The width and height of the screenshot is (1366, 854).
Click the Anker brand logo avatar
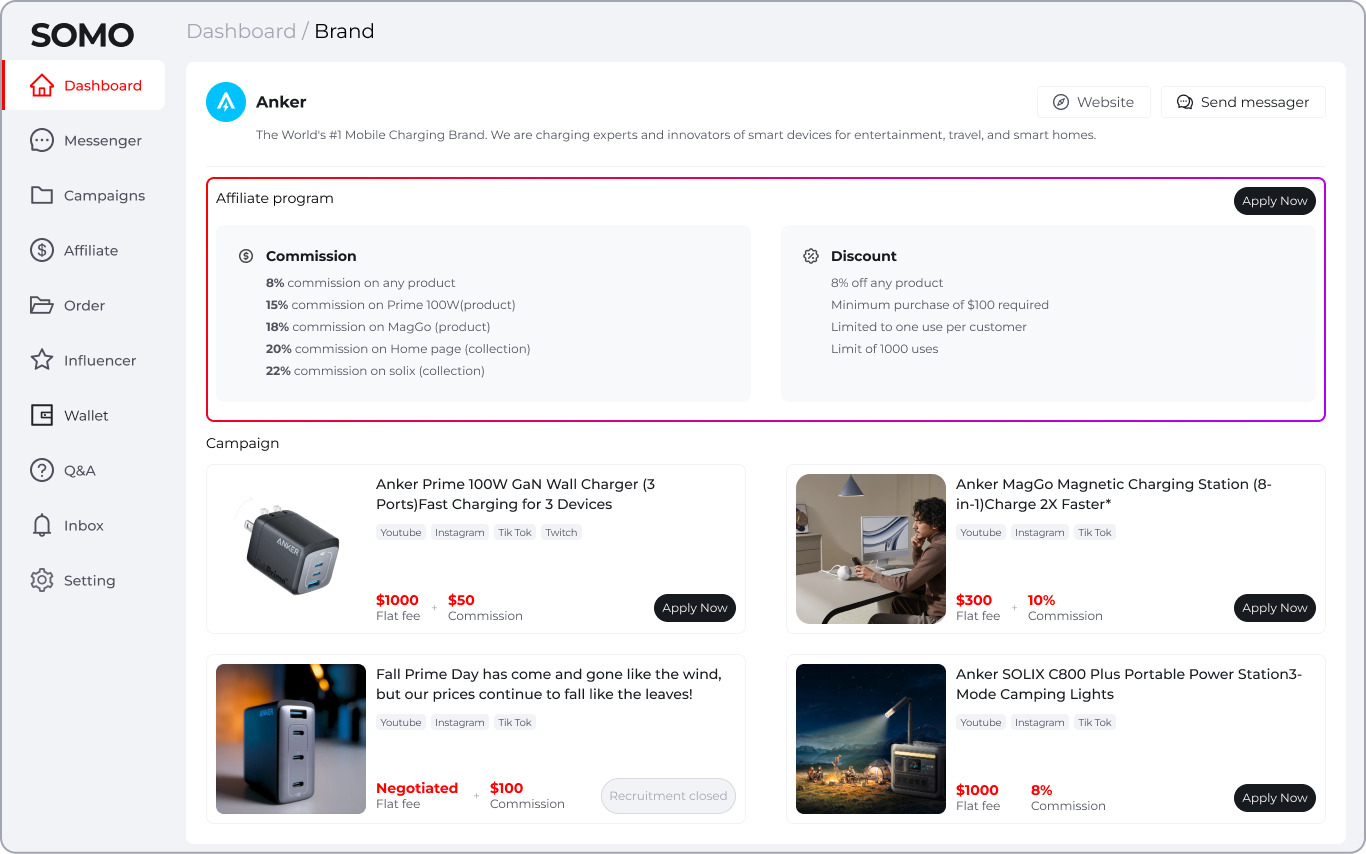pyautogui.click(x=226, y=102)
